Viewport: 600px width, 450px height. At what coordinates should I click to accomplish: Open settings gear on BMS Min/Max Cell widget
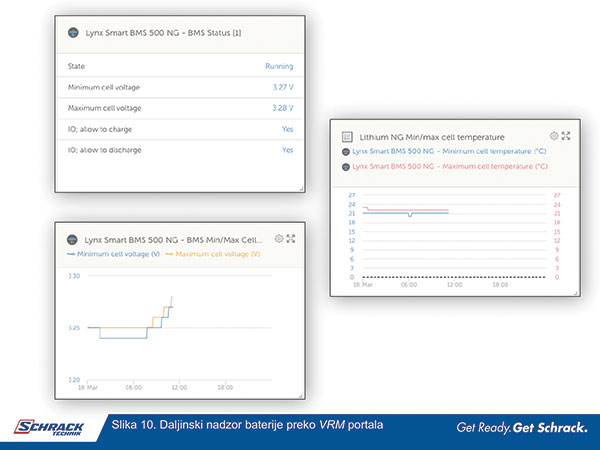click(x=279, y=239)
